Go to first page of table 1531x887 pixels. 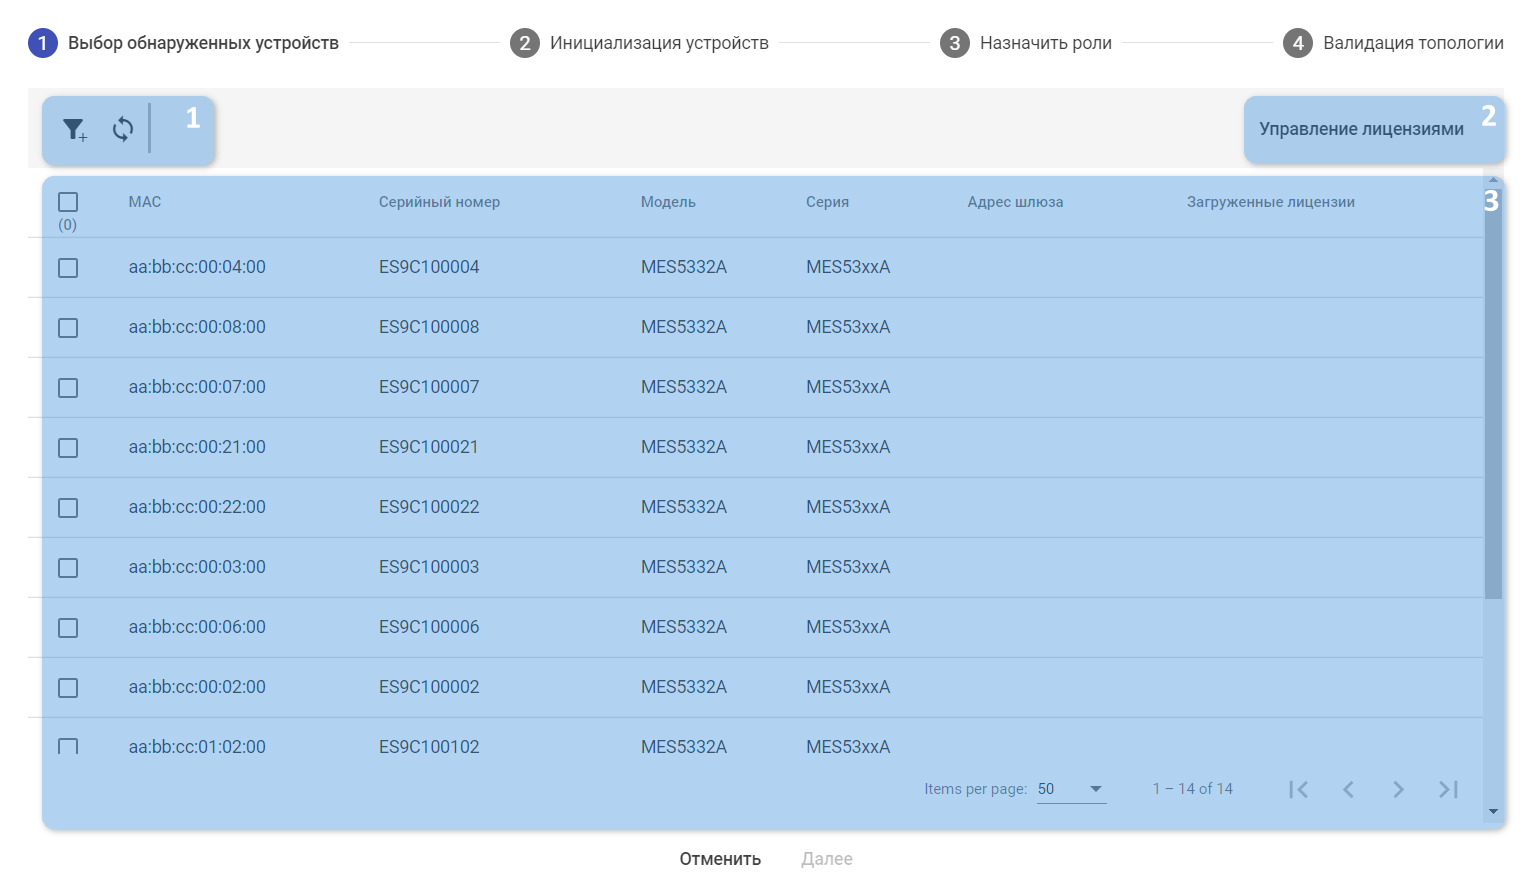tap(1298, 789)
